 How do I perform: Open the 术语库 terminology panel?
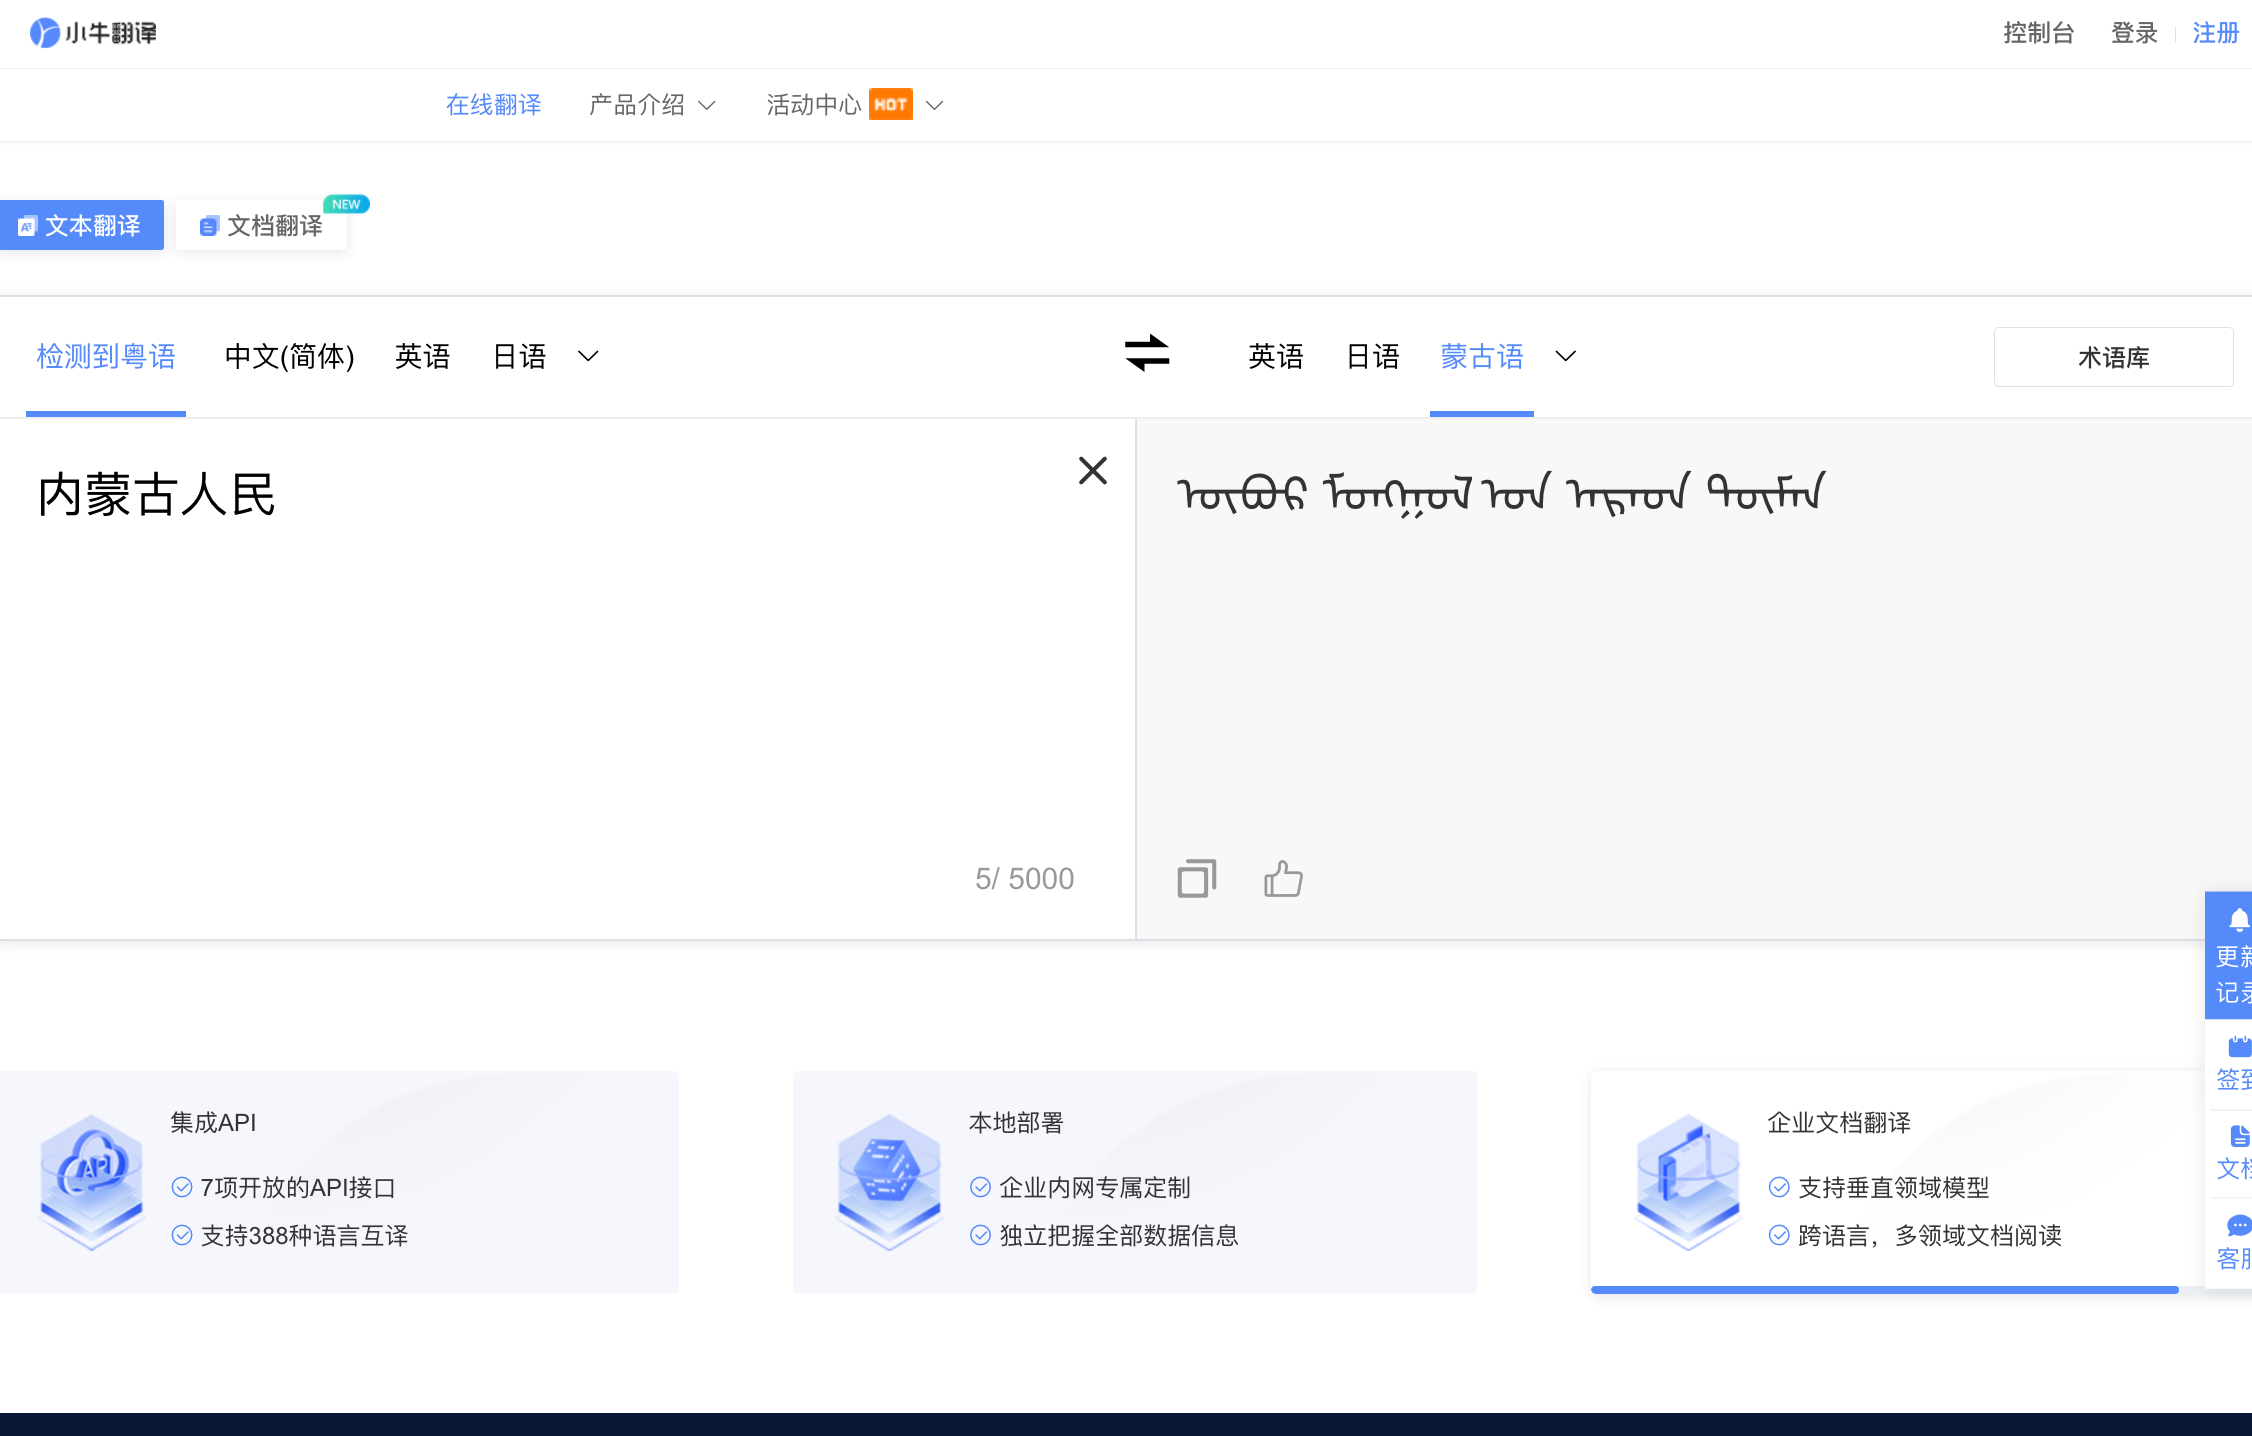point(2113,356)
